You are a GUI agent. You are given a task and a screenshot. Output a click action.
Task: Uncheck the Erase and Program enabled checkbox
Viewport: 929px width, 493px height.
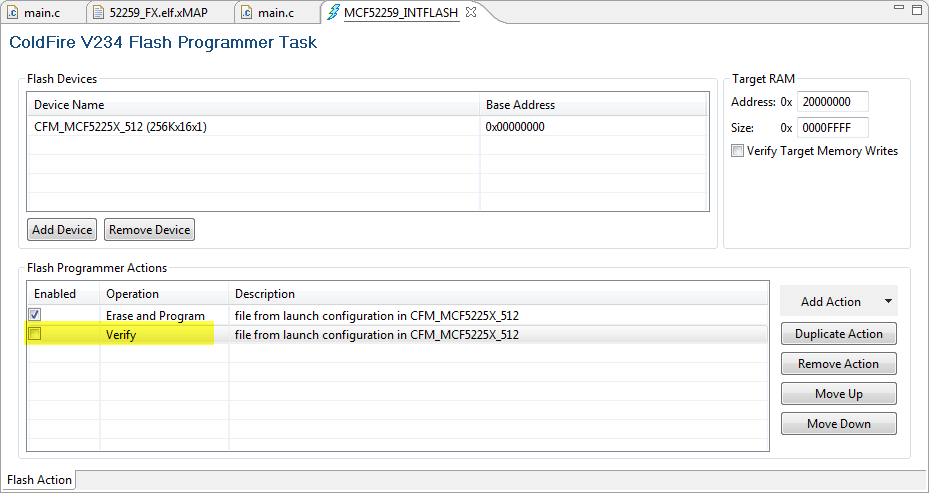click(x=35, y=315)
